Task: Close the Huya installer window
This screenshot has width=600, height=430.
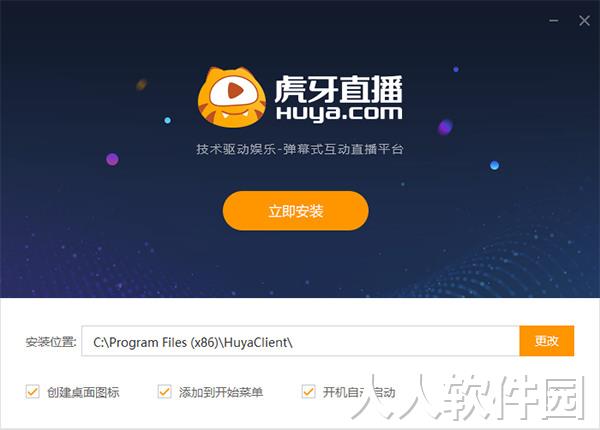Action: coord(584,20)
